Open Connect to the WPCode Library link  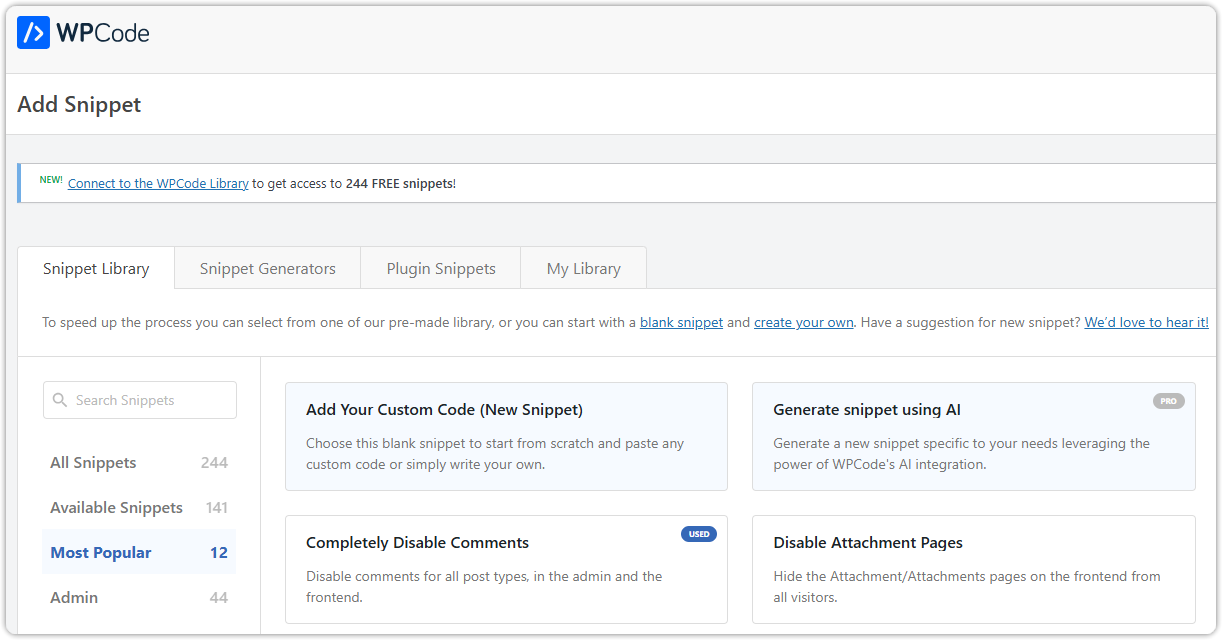pyautogui.click(x=158, y=183)
